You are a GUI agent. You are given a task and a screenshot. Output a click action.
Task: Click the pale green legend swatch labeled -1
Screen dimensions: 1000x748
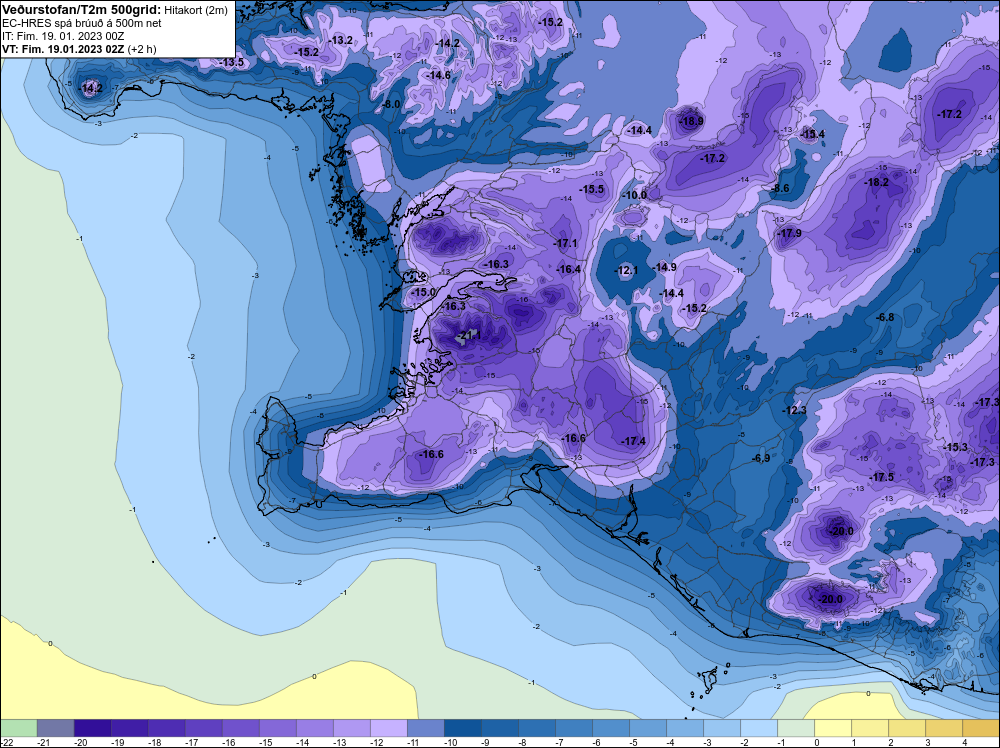point(795,728)
